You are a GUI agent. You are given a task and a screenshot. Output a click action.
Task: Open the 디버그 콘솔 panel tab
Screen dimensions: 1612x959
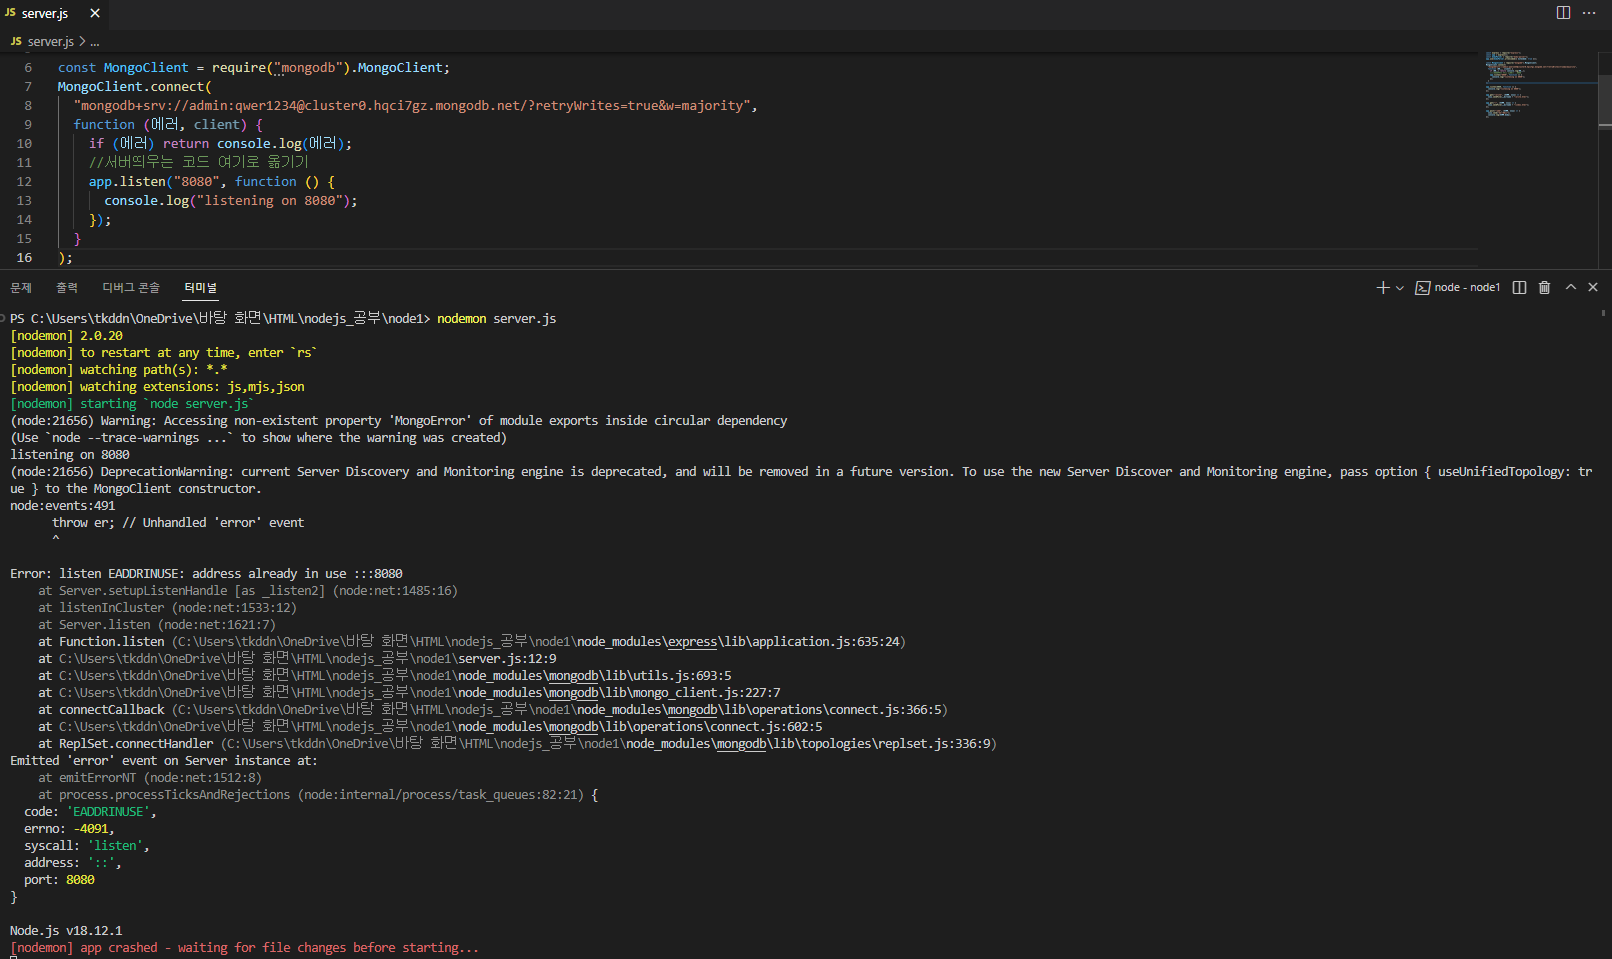(x=131, y=288)
